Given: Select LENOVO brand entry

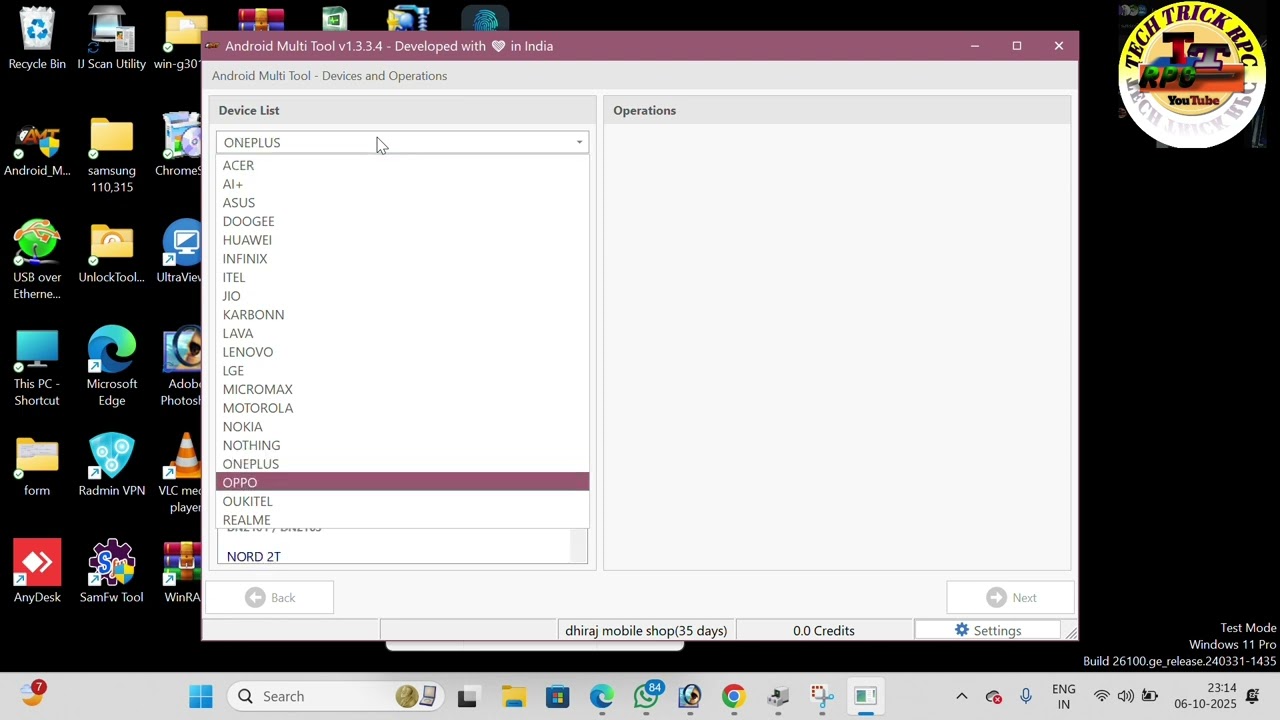Looking at the screenshot, I should (x=402, y=352).
